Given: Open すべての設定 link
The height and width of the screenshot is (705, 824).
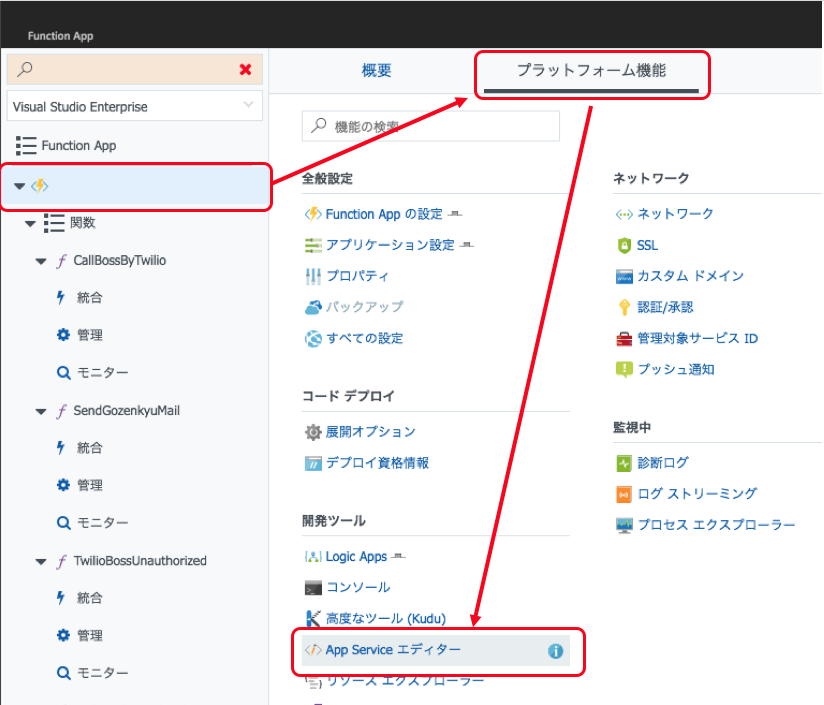Looking at the screenshot, I should pyautogui.click(x=365, y=338).
